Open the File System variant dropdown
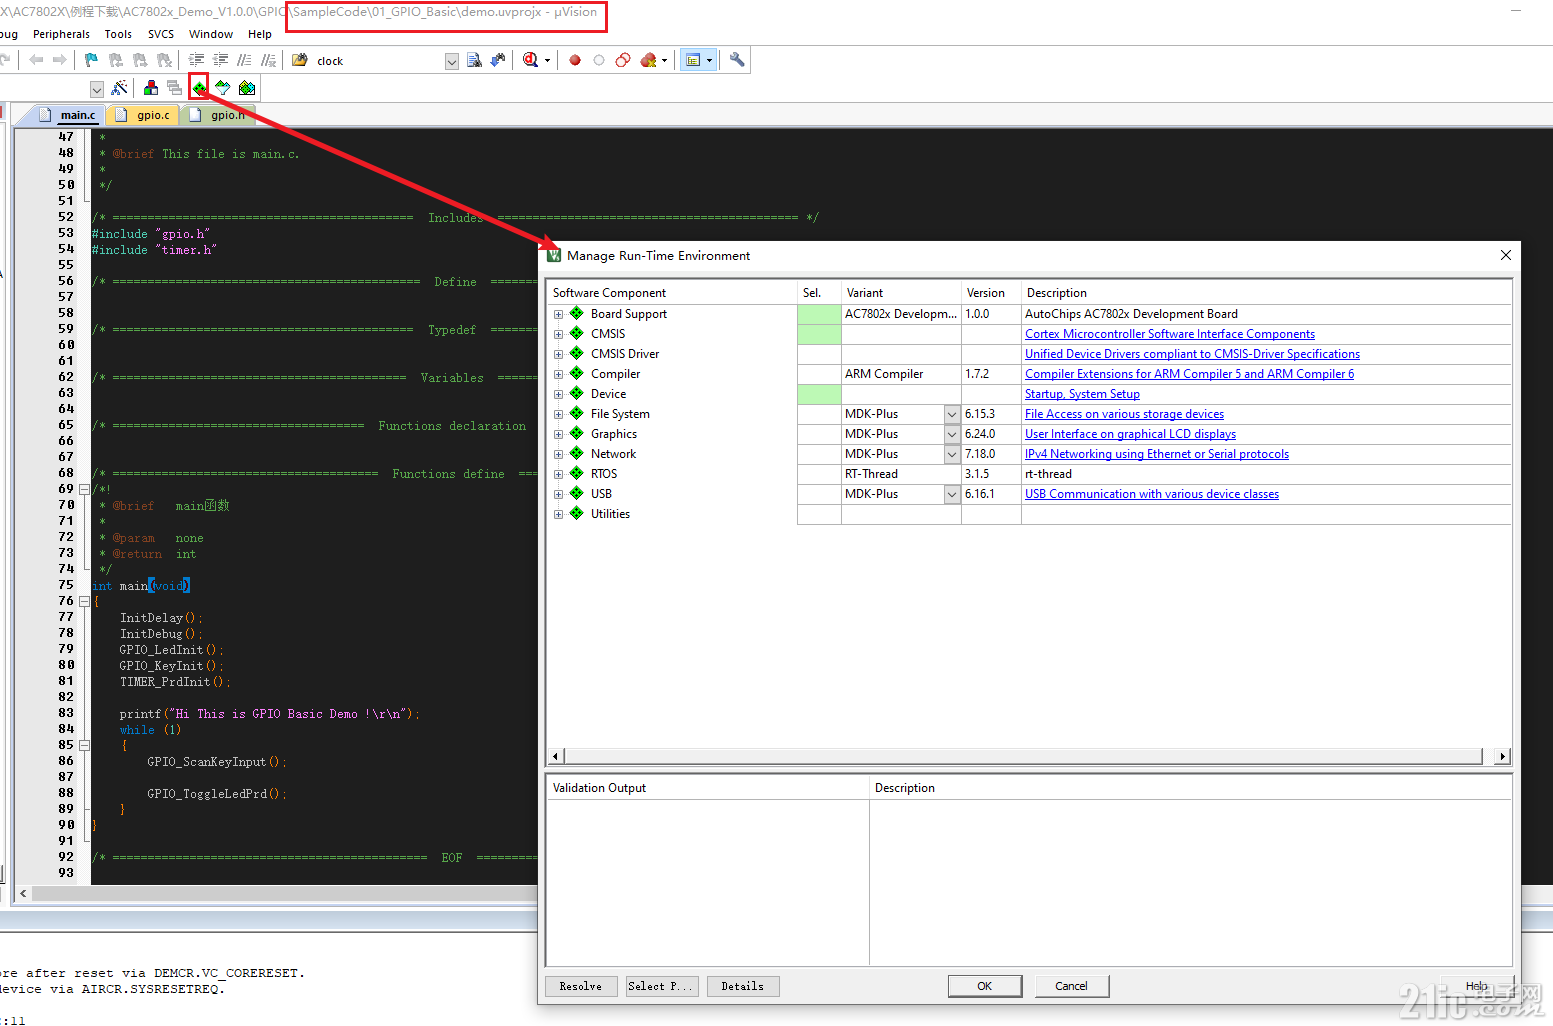Image resolution: width=1553 pixels, height=1026 pixels. point(952,414)
